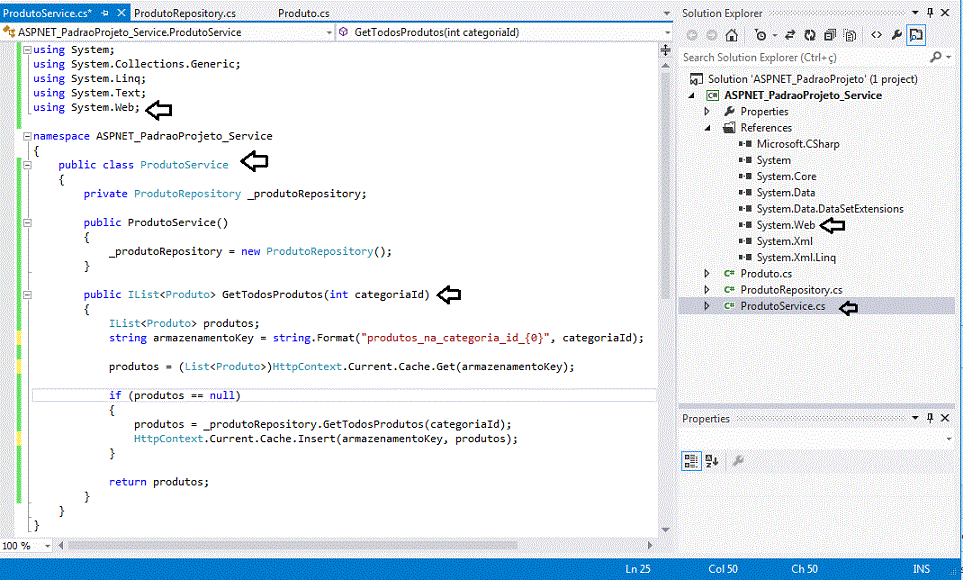Click the Property Pages wrench icon
The width and height of the screenshot is (963, 580).
(x=738, y=461)
